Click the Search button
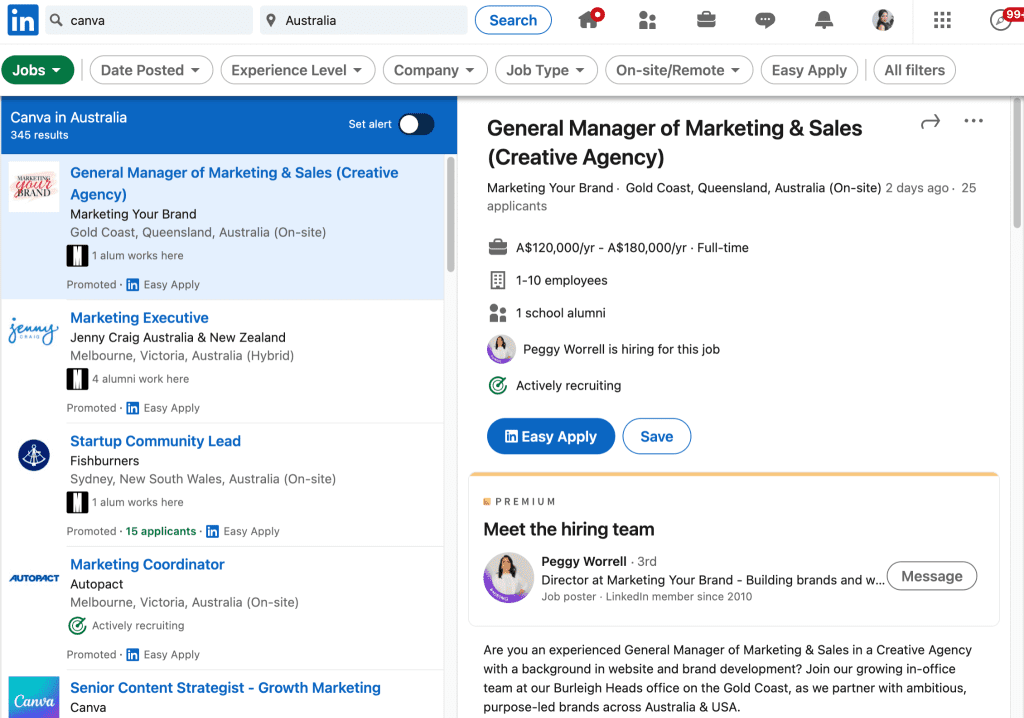Image resolution: width=1024 pixels, height=718 pixels. click(x=513, y=20)
